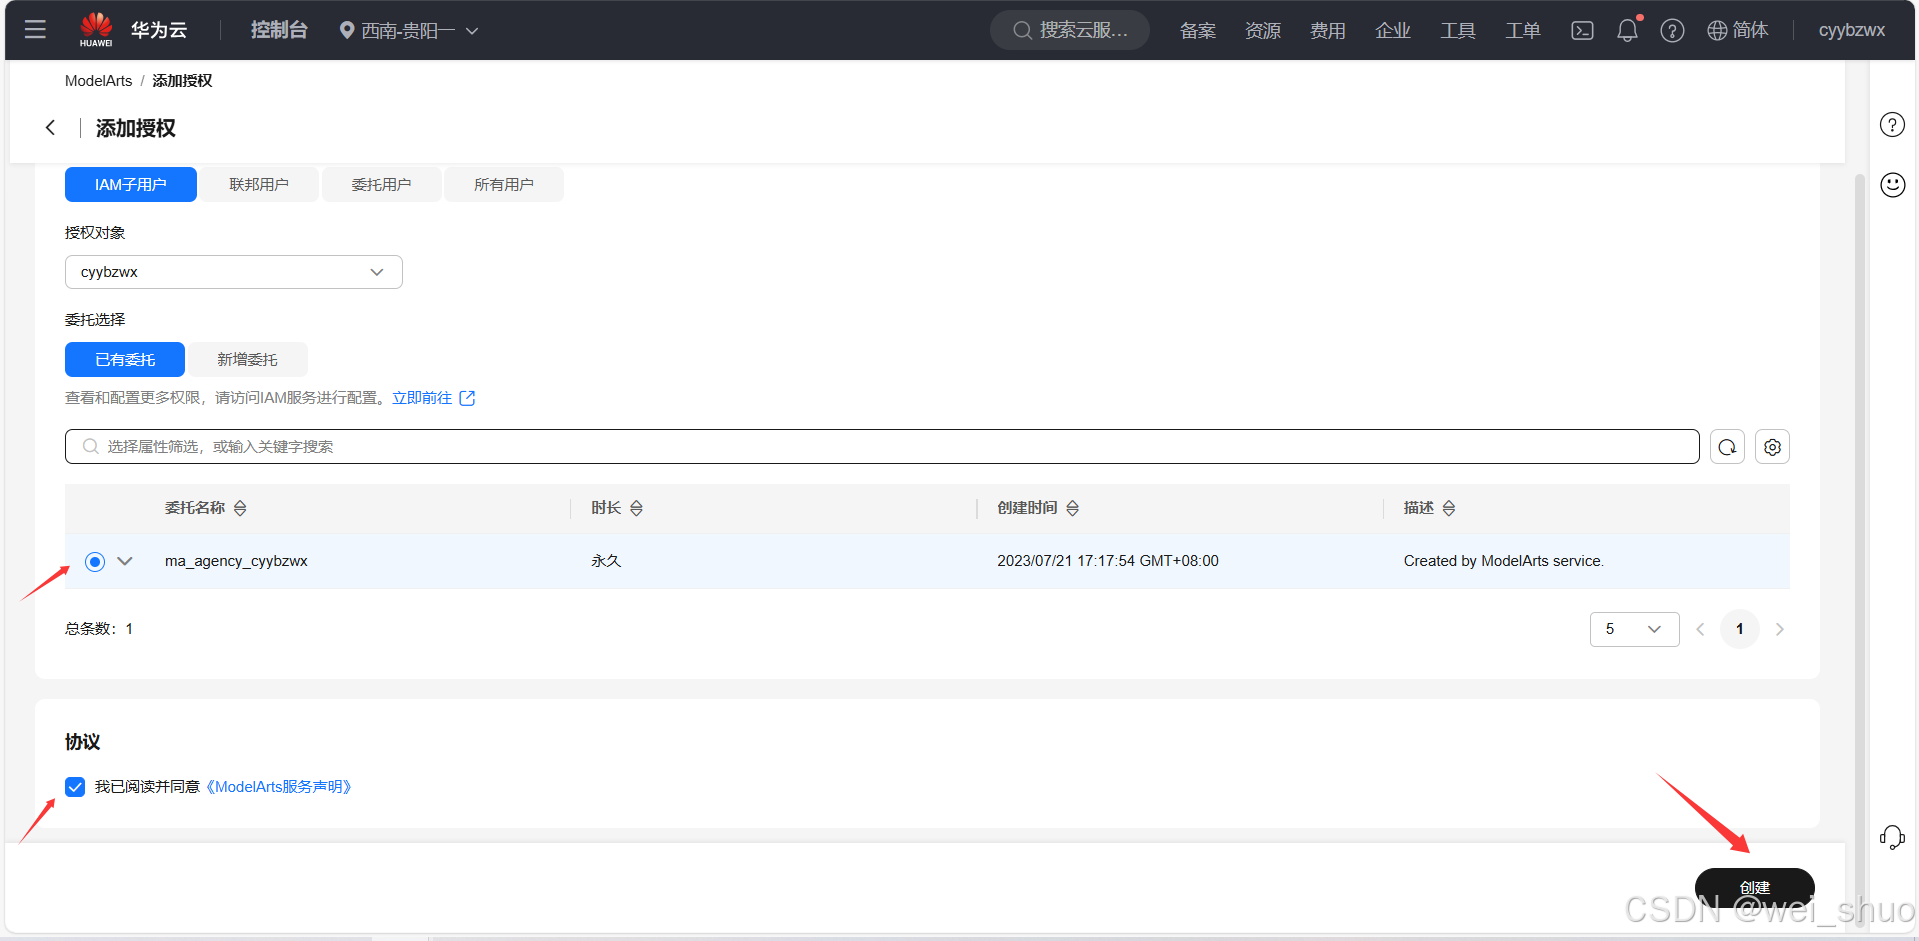
Task: Select page 1 in pagination
Action: click(x=1740, y=629)
